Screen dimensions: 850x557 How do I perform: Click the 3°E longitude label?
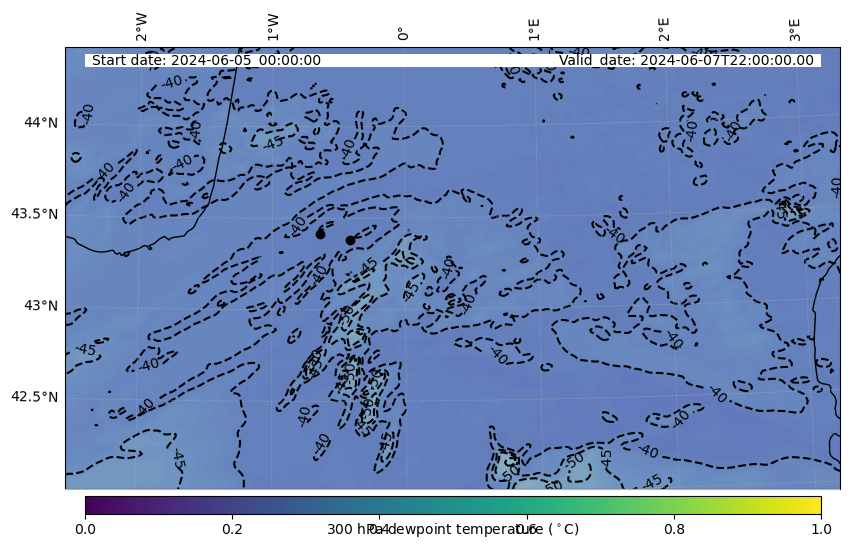(x=795, y=29)
